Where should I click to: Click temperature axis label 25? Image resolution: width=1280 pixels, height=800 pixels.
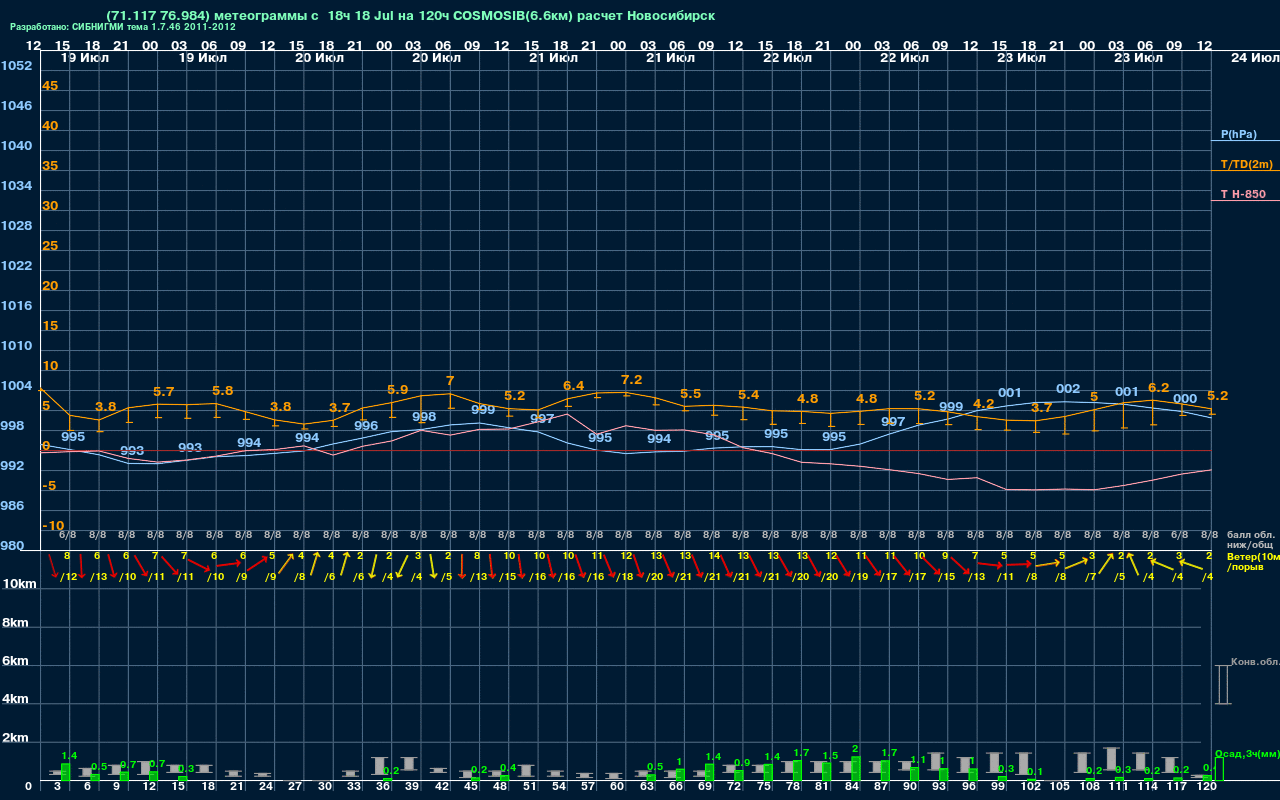(50, 246)
